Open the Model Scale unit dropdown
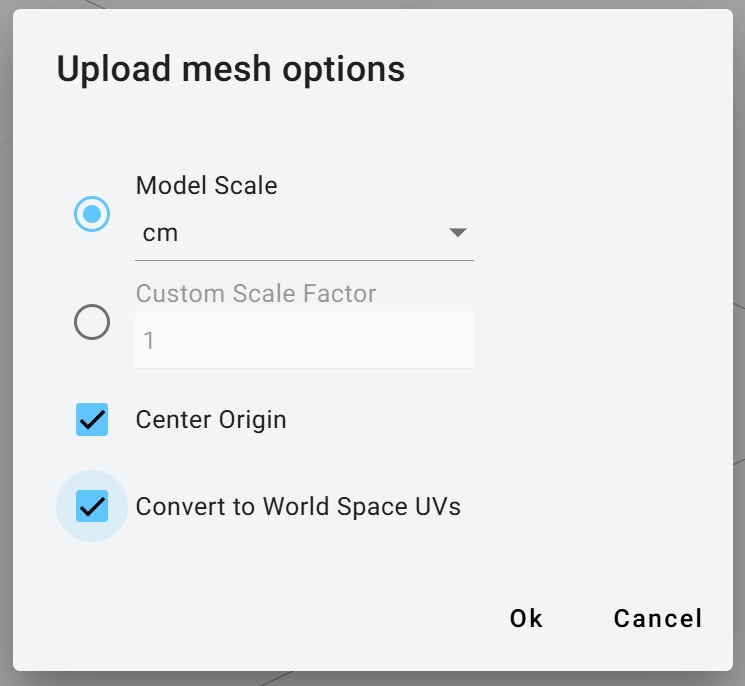This screenshot has height=686, width=745. pyautogui.click(x=304, y=233)
